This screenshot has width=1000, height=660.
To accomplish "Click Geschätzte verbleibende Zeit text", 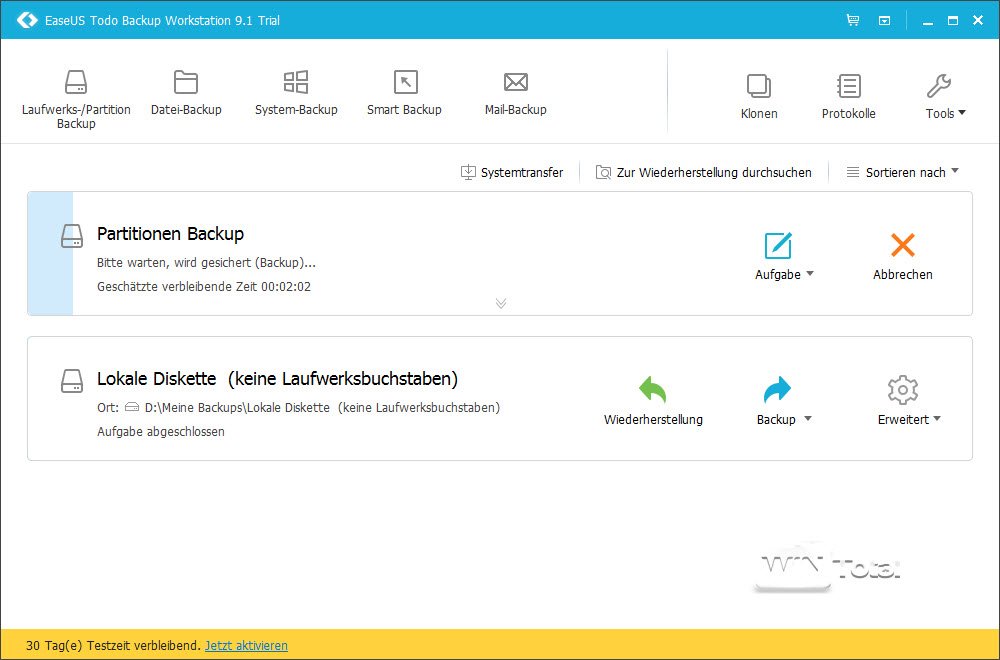I will coord(204,287).
